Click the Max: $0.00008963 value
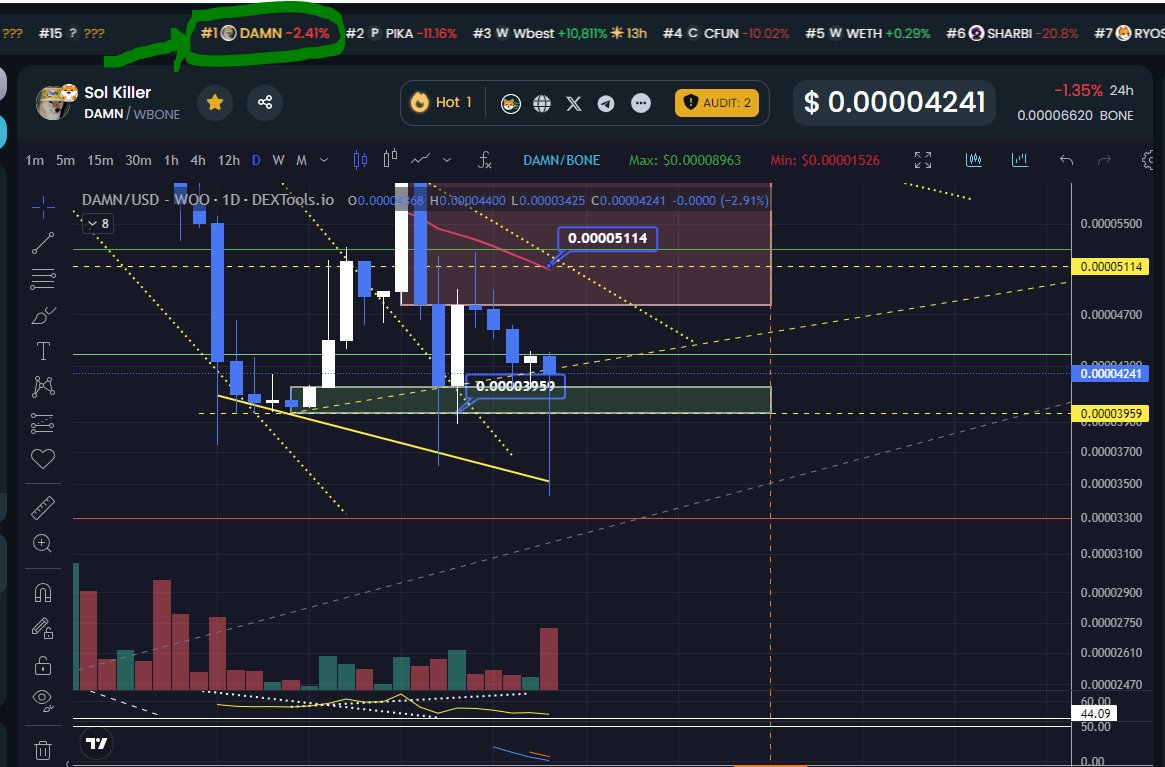This screenshot has height=767, width=1165. (x=684, y=160)
